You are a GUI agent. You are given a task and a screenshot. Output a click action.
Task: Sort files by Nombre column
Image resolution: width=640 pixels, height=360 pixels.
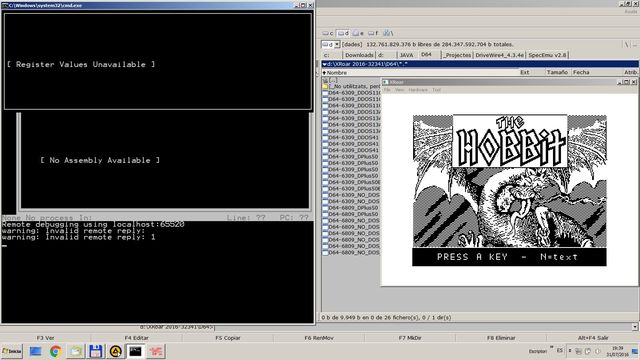pos(420,72)
